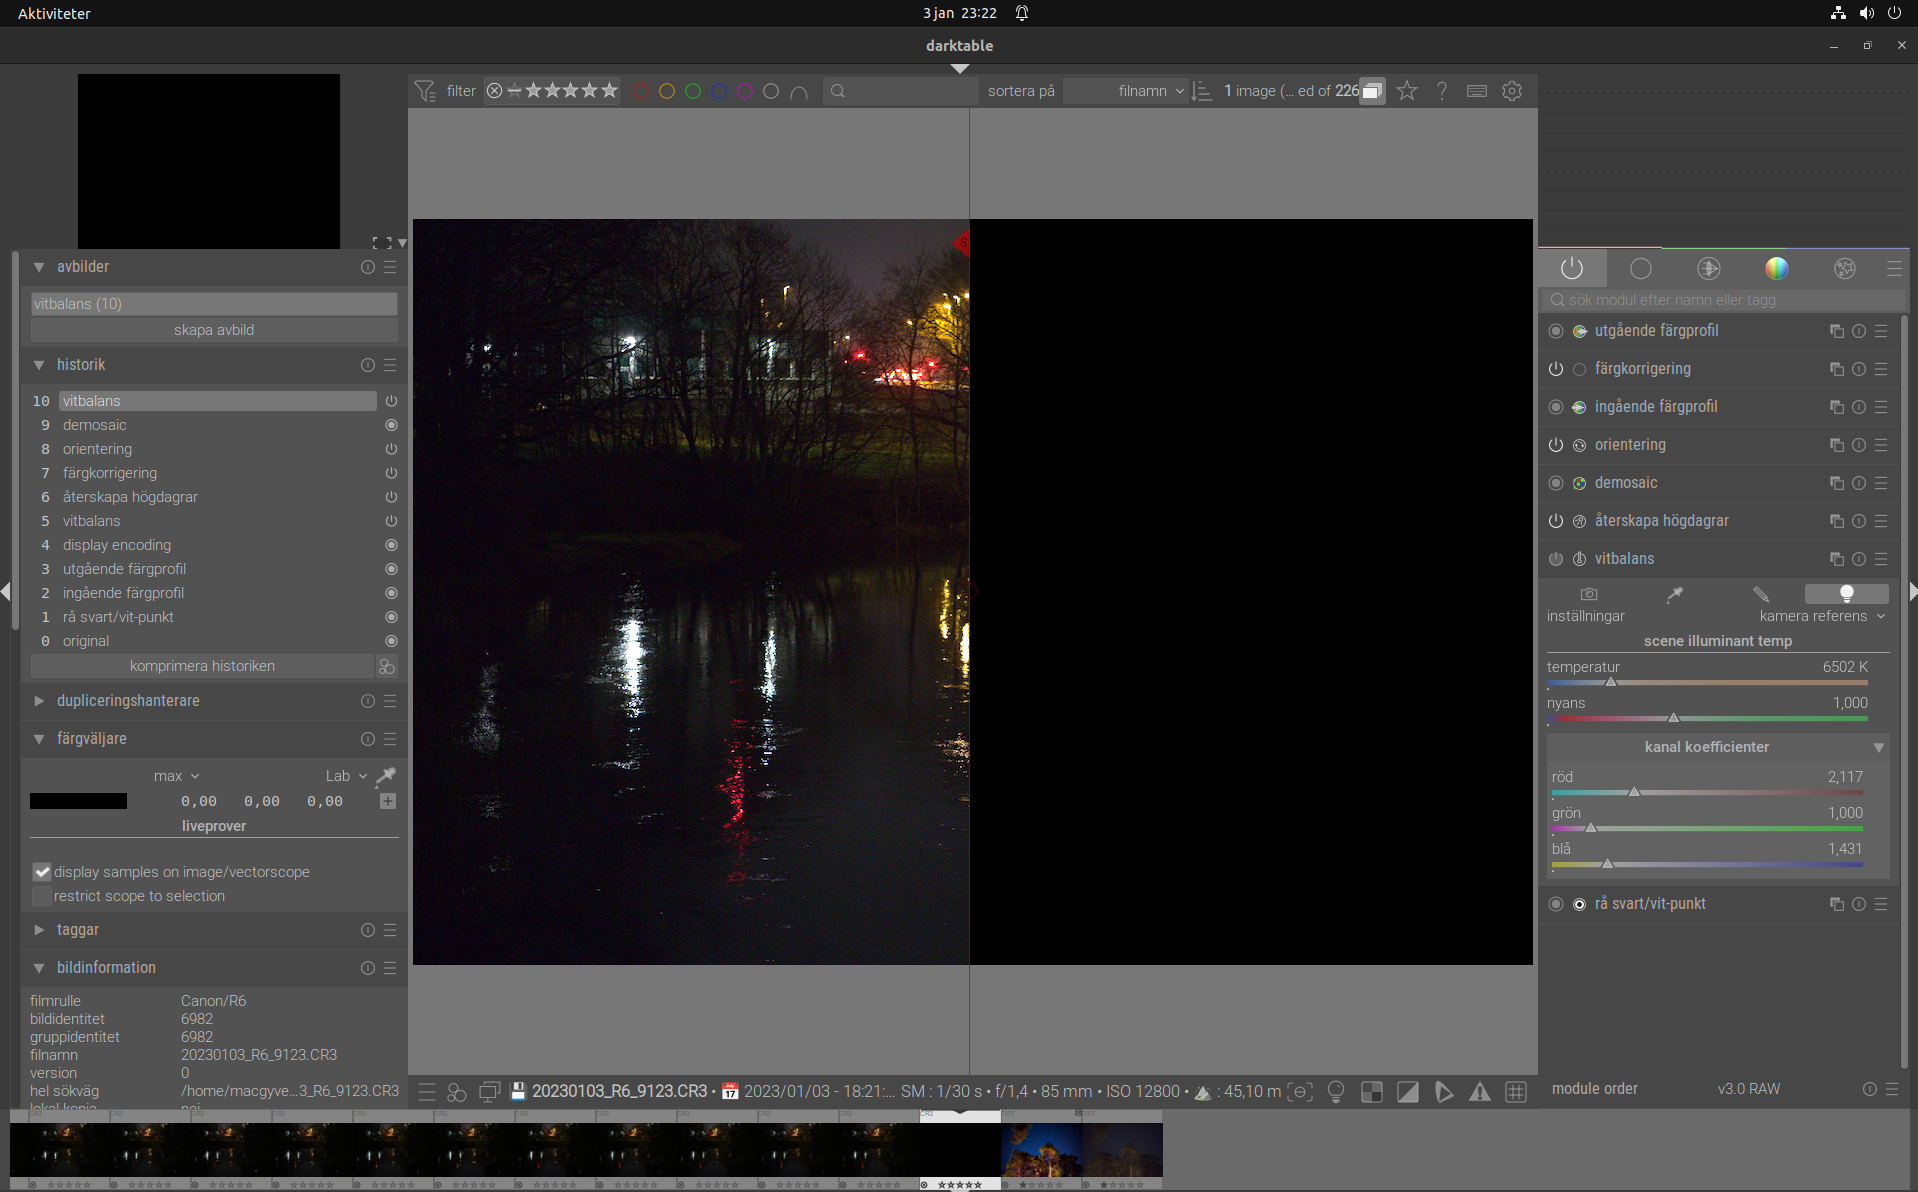Open the color module group panel

[1777, 267]
